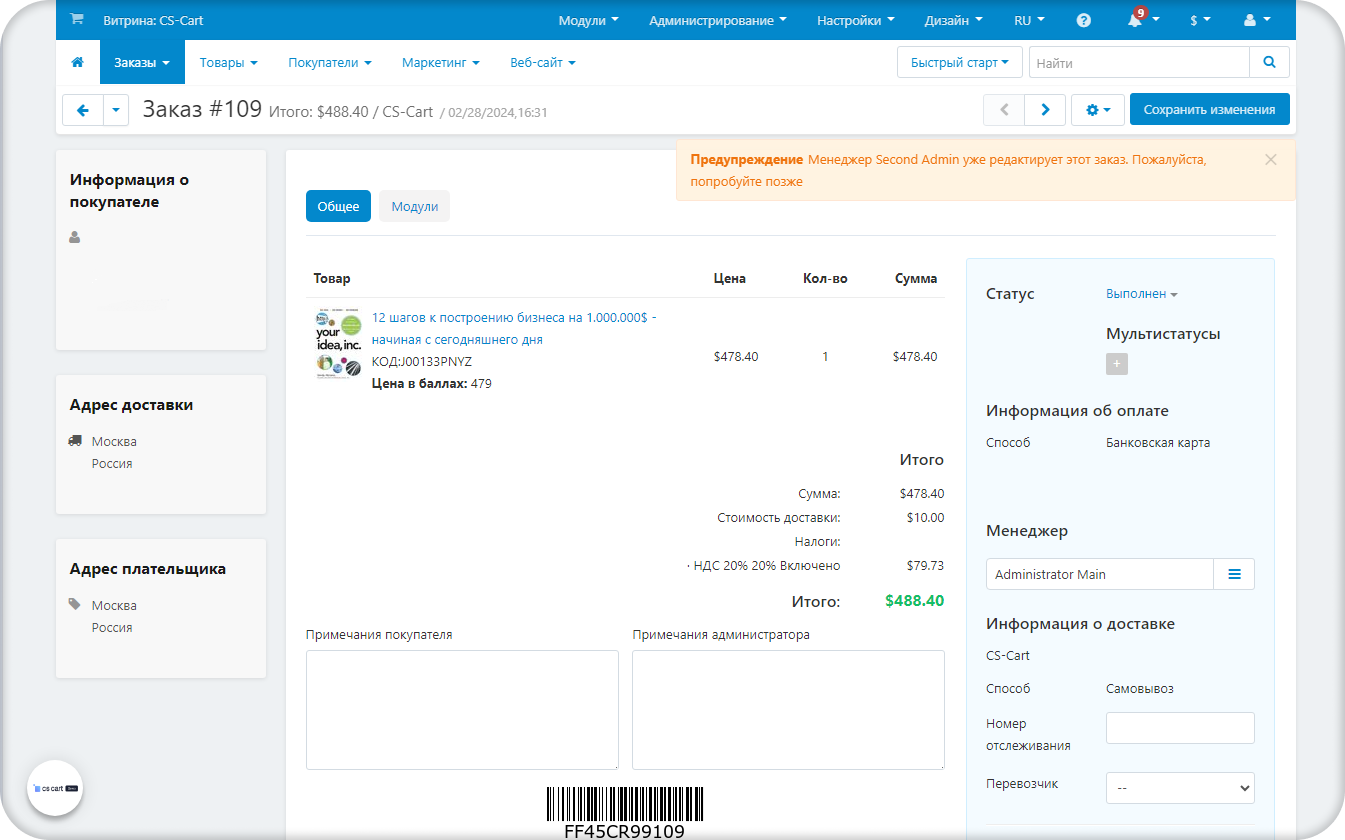This screenshot has width=1345, height=840.
Task: Dismiss the warning notification with X
Action: 1270,159
